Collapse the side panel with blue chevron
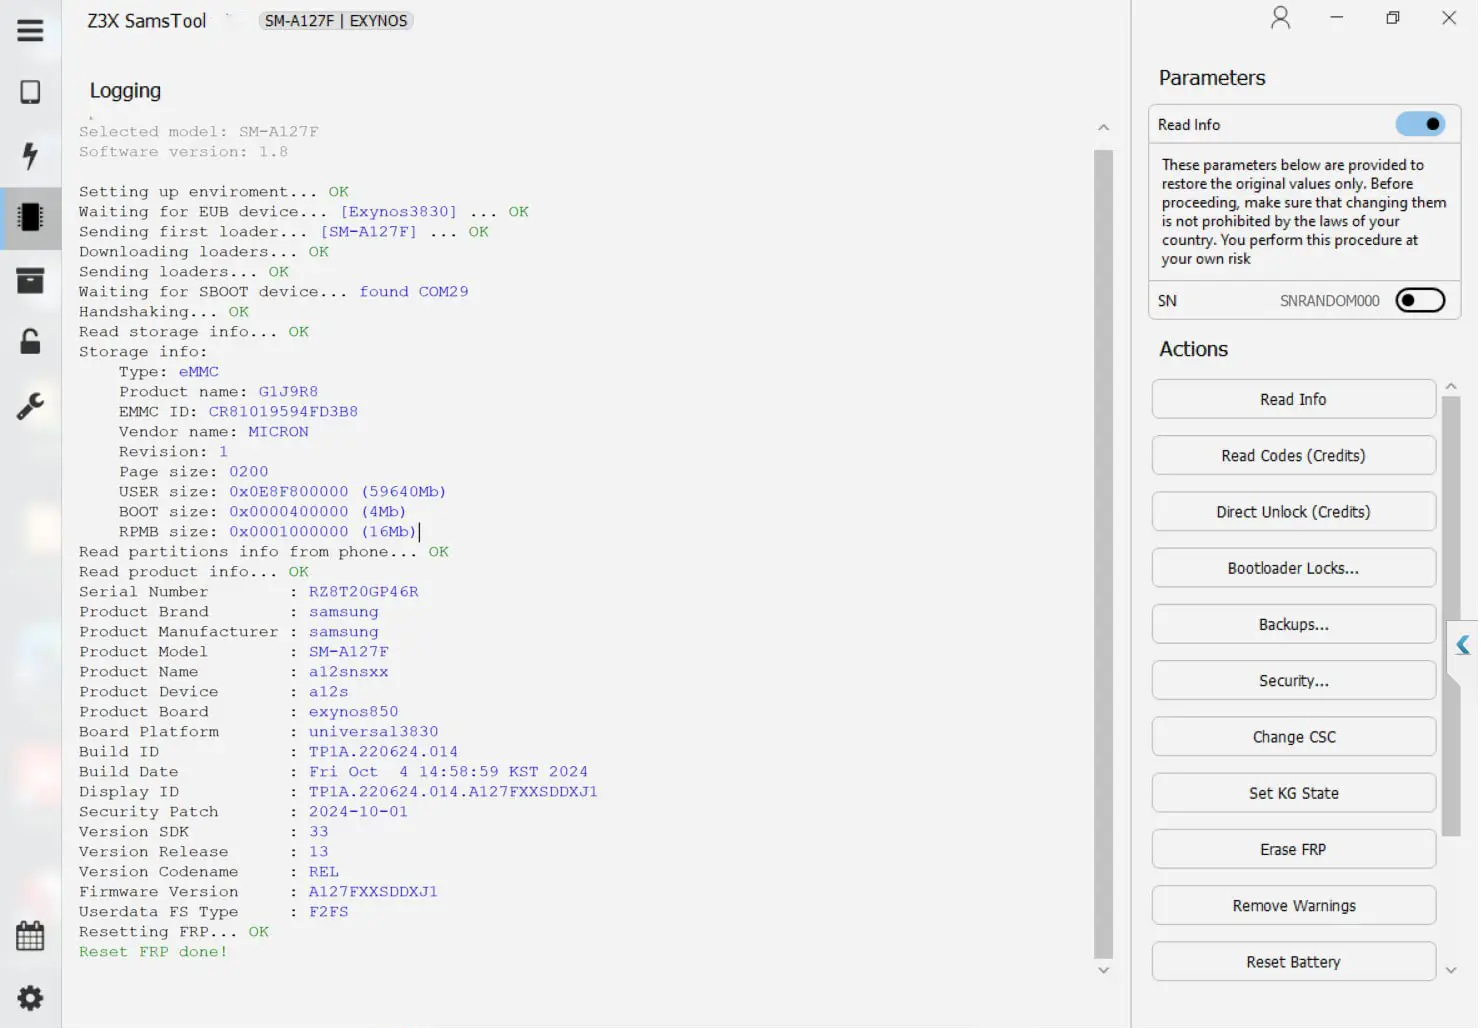 click(1463, 645)
